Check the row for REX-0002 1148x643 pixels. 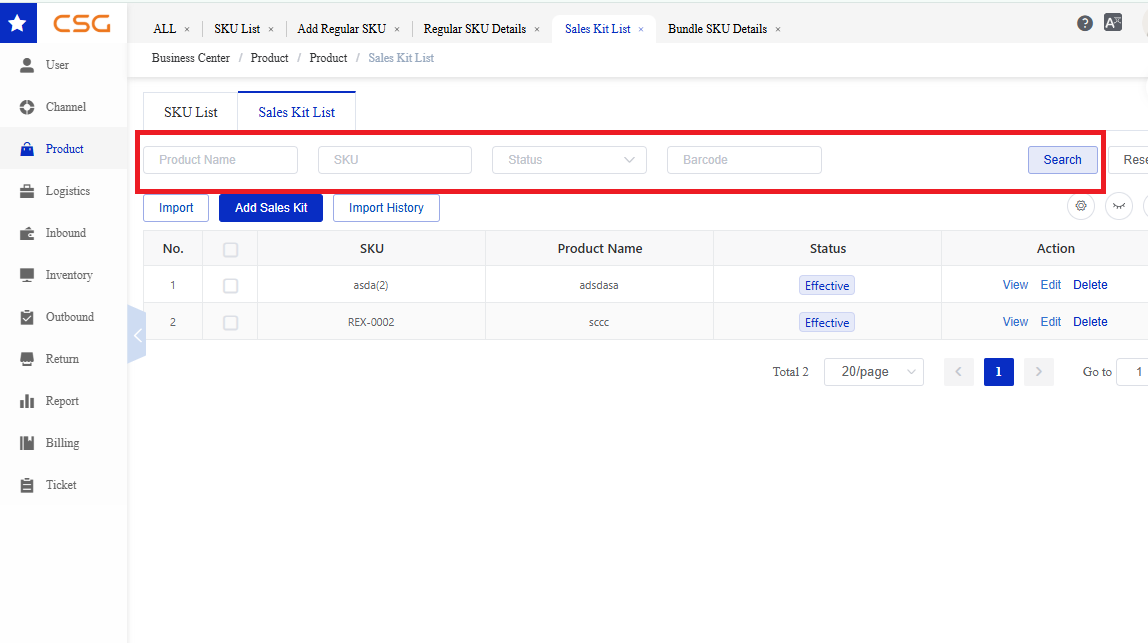231,322
